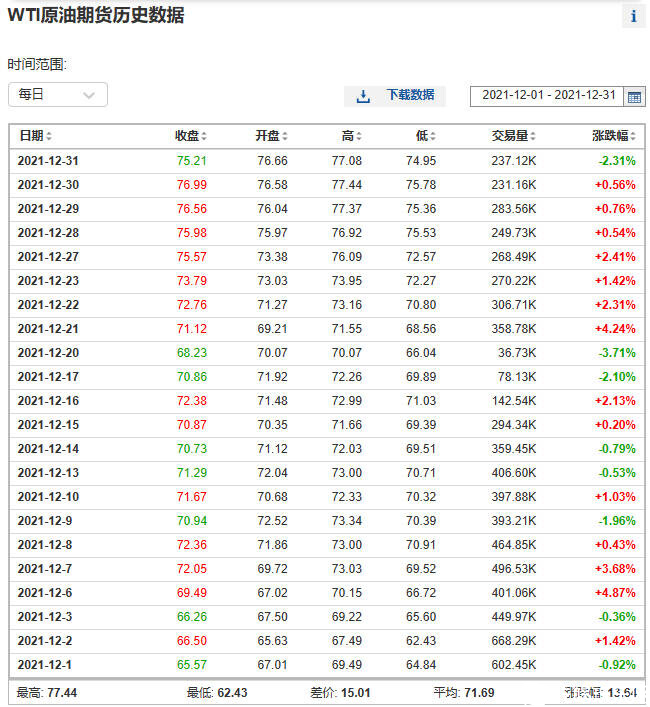Select date cell 2021-12-21
Screen dimensions: 650x707
tap(48, 329)
